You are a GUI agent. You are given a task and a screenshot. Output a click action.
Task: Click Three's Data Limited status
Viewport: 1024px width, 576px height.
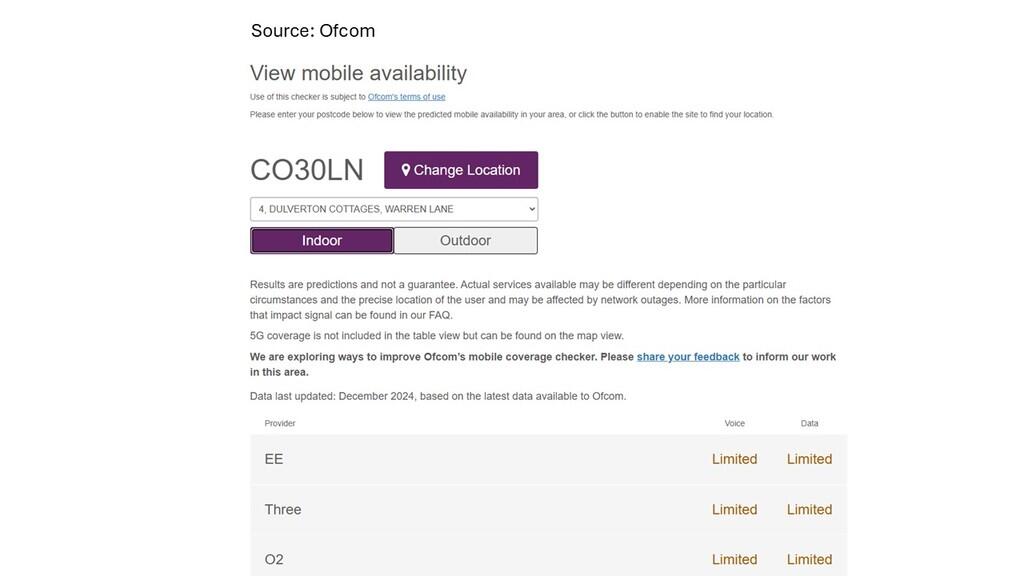tap(809, 509)
